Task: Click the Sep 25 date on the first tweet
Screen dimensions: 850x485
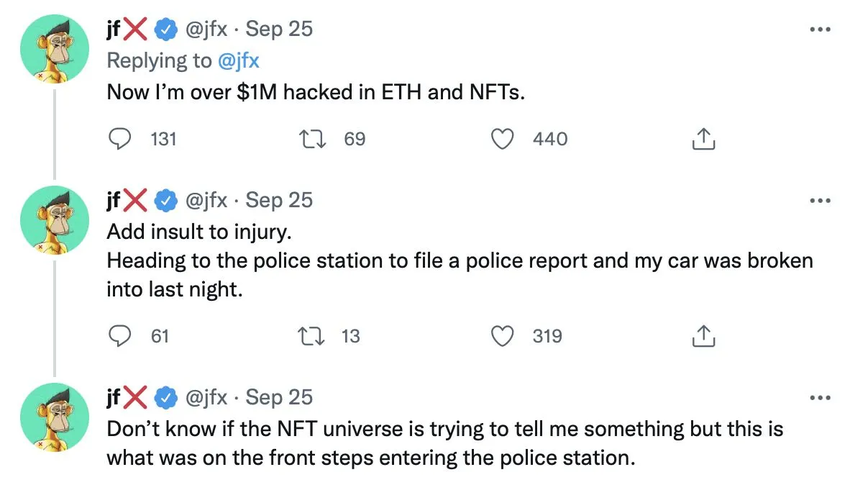Action: [x=279, y=29]
